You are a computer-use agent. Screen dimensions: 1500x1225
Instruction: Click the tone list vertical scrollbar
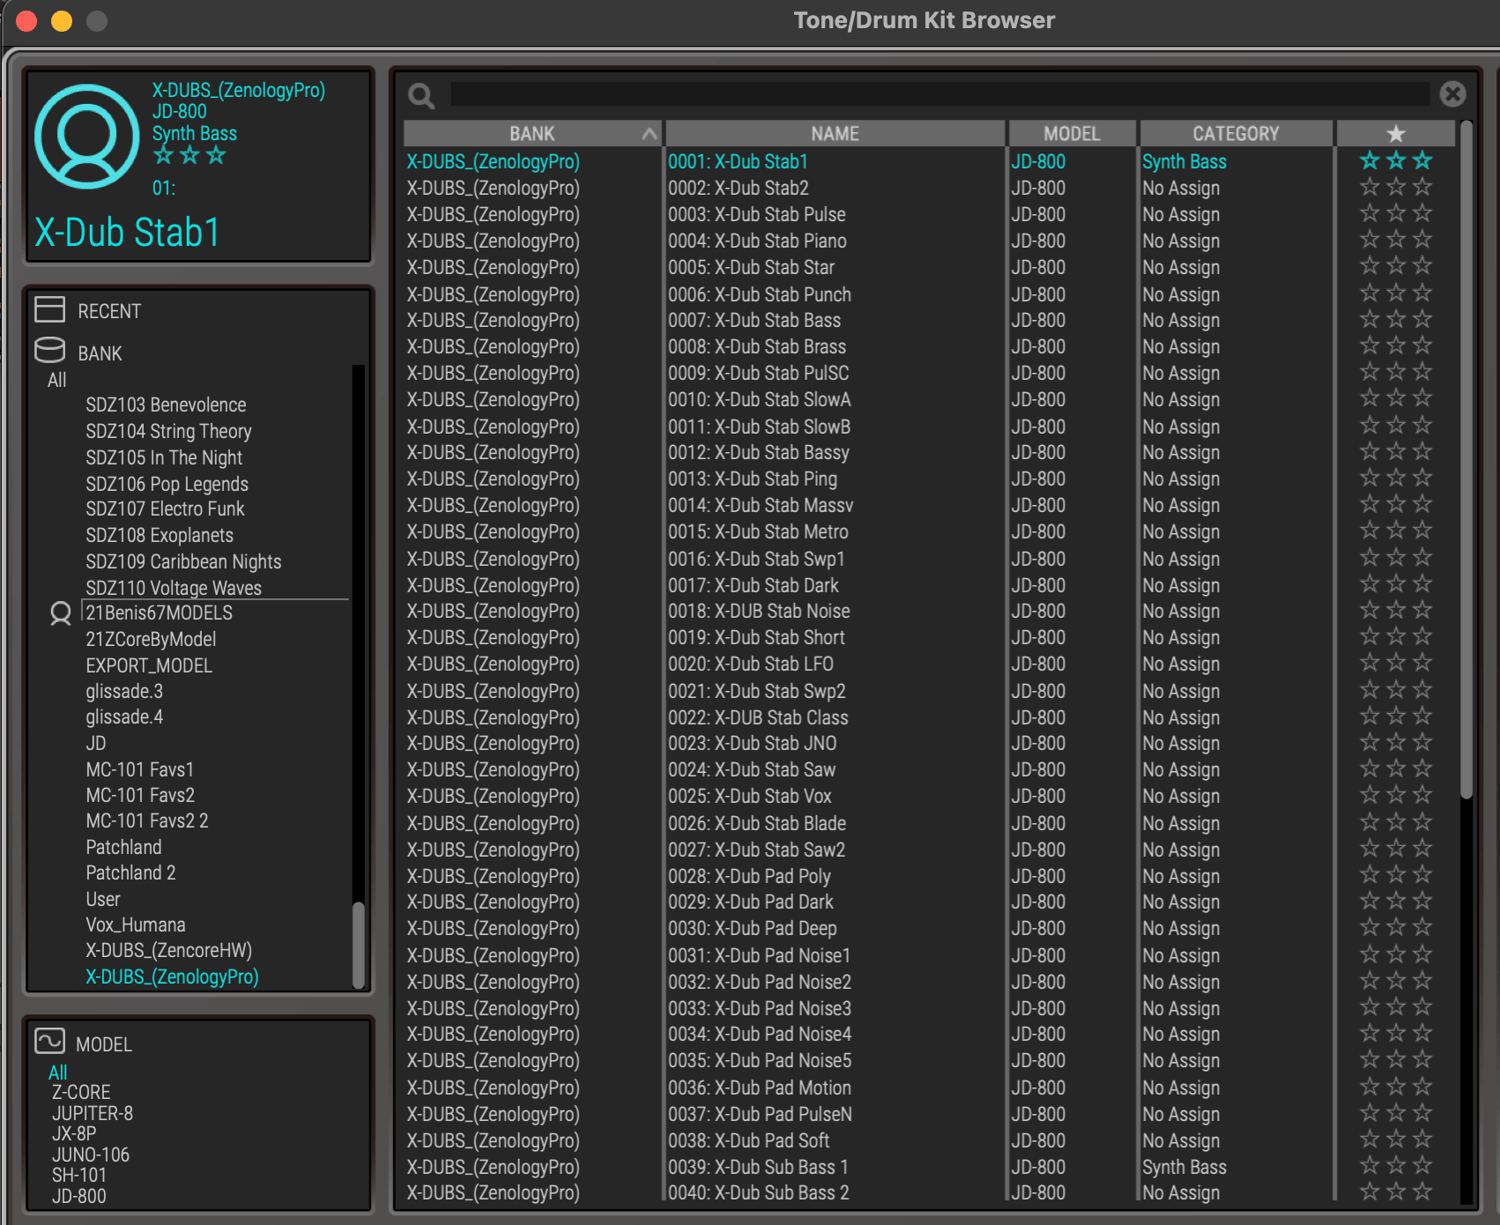point(1466,460)
